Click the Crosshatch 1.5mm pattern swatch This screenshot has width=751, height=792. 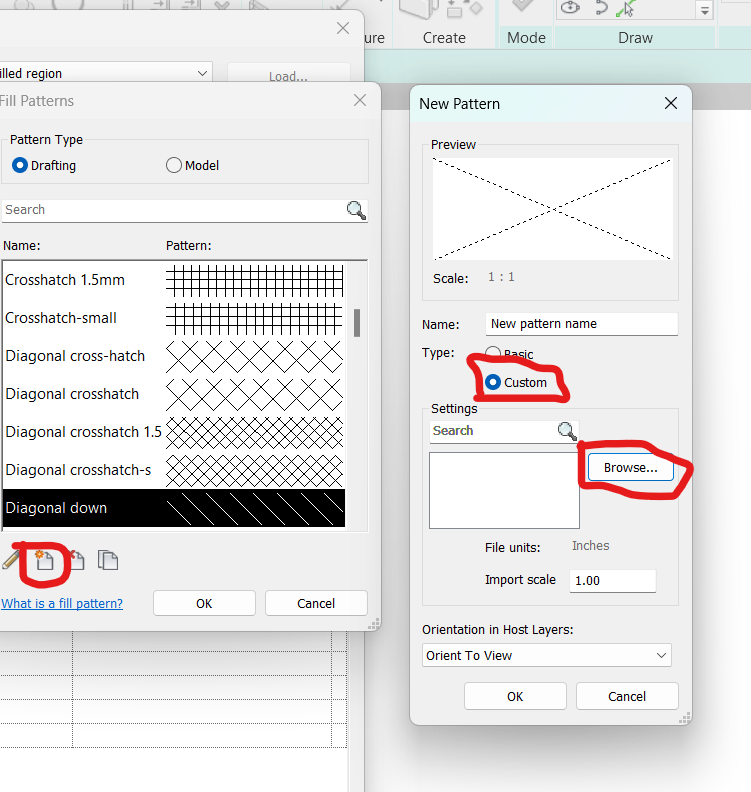[x=255, y=280]
